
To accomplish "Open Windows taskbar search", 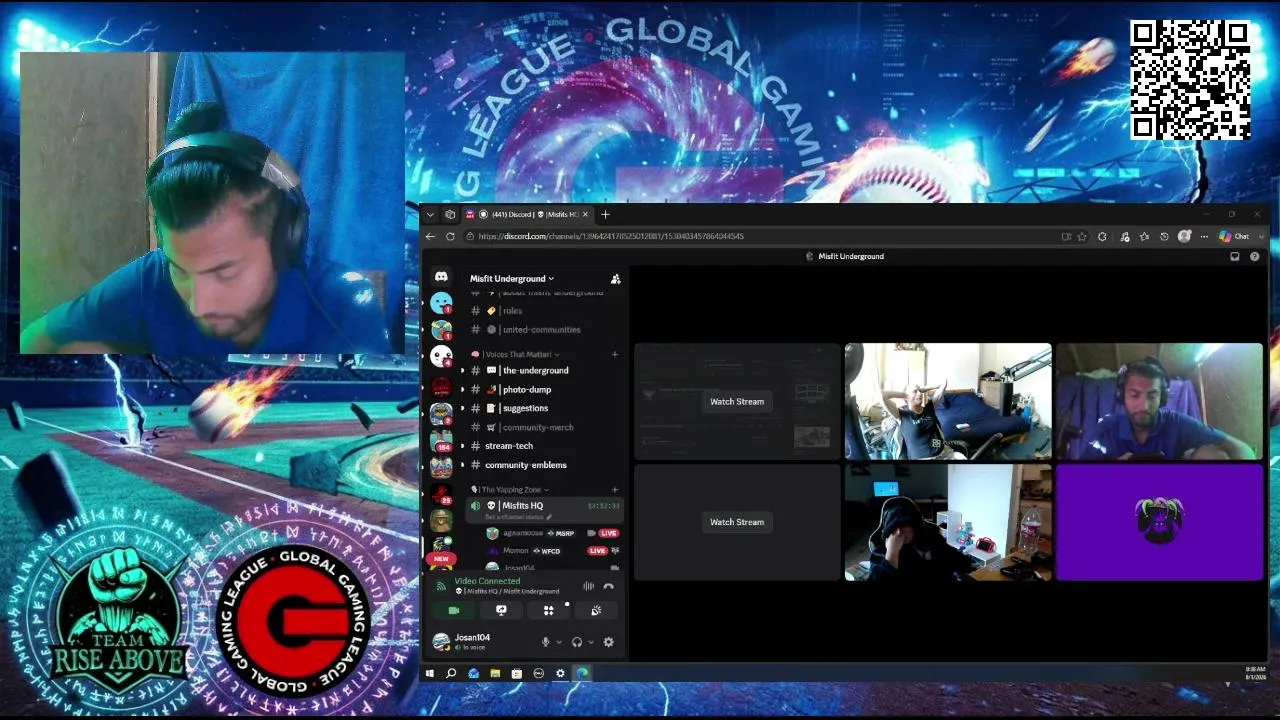I will 451,674.
